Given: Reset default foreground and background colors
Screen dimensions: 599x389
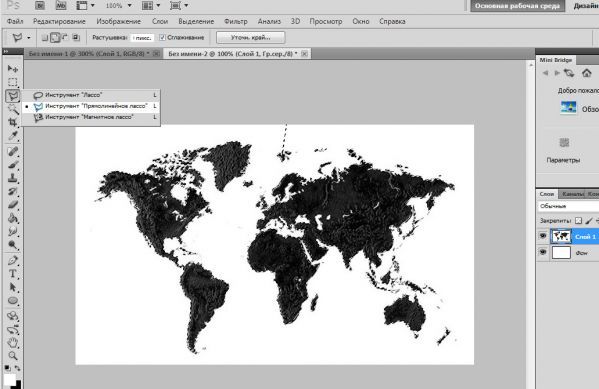Looking at the screenshot, I should click(x=7, y=368).
